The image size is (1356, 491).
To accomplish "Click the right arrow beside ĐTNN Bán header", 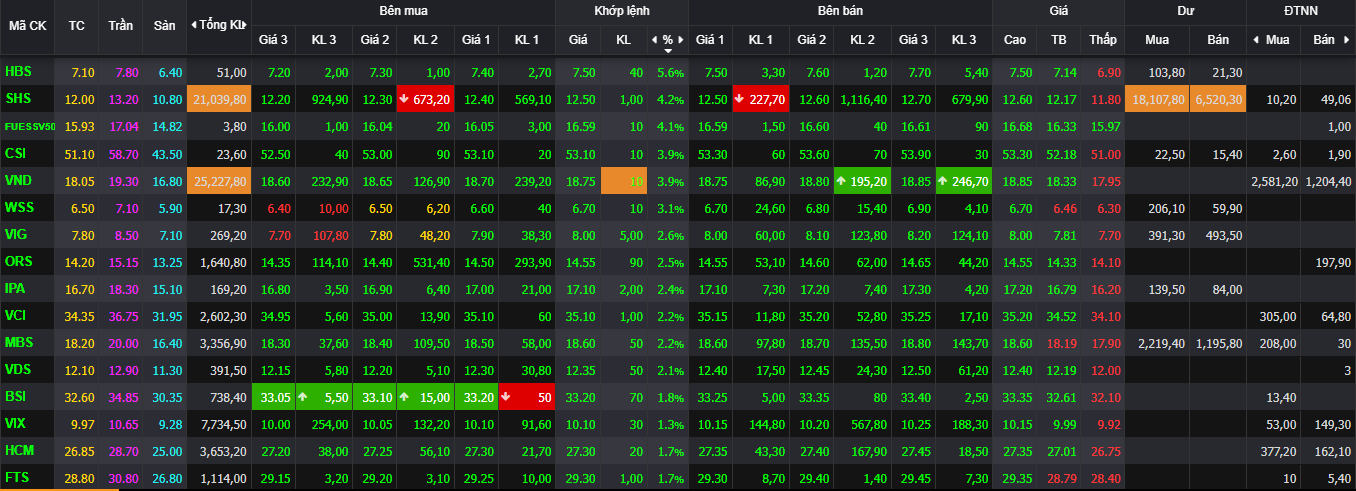I will pos(1346,39).
